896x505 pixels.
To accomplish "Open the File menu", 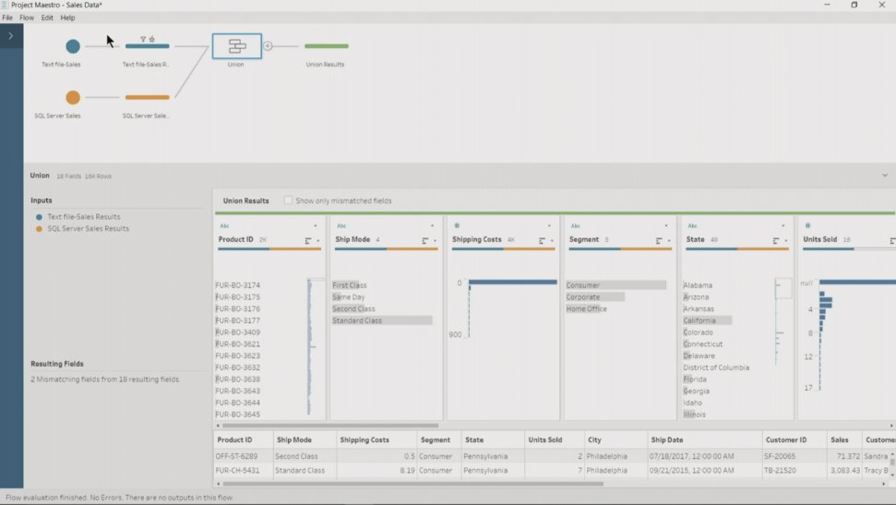I will click(7, 18).
